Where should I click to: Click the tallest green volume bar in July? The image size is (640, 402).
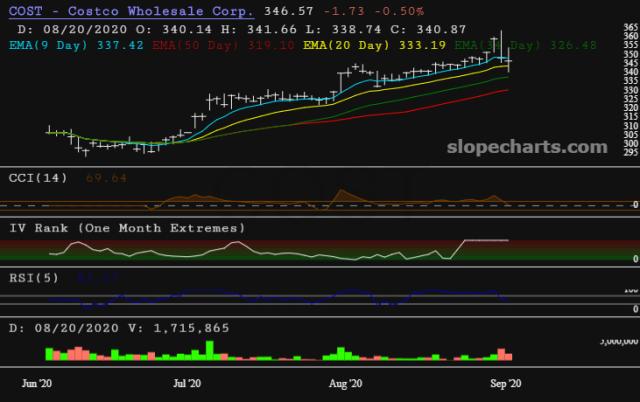tap(208, 351)
